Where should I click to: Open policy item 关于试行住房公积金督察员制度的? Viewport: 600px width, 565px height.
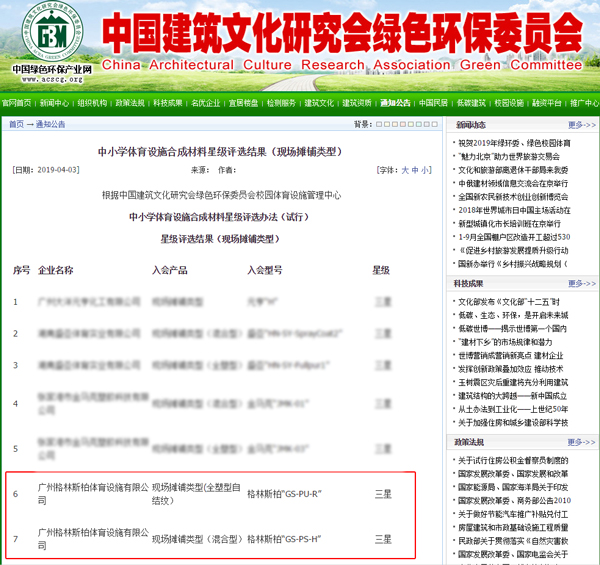513,461
